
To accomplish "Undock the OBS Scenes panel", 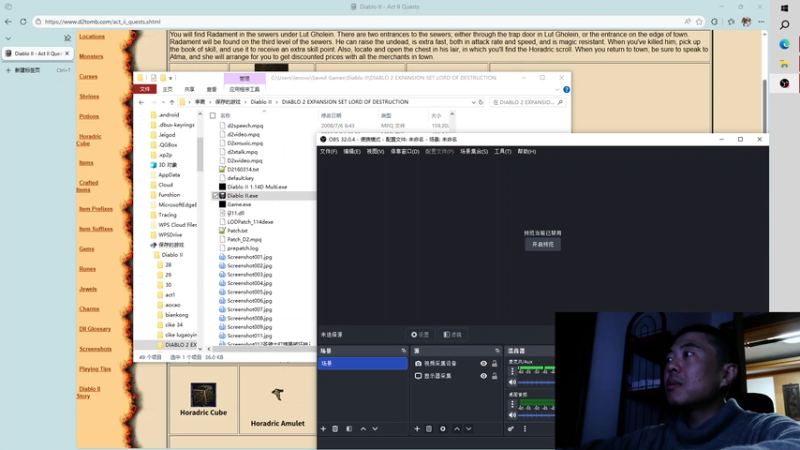I will tap(404, 351).
